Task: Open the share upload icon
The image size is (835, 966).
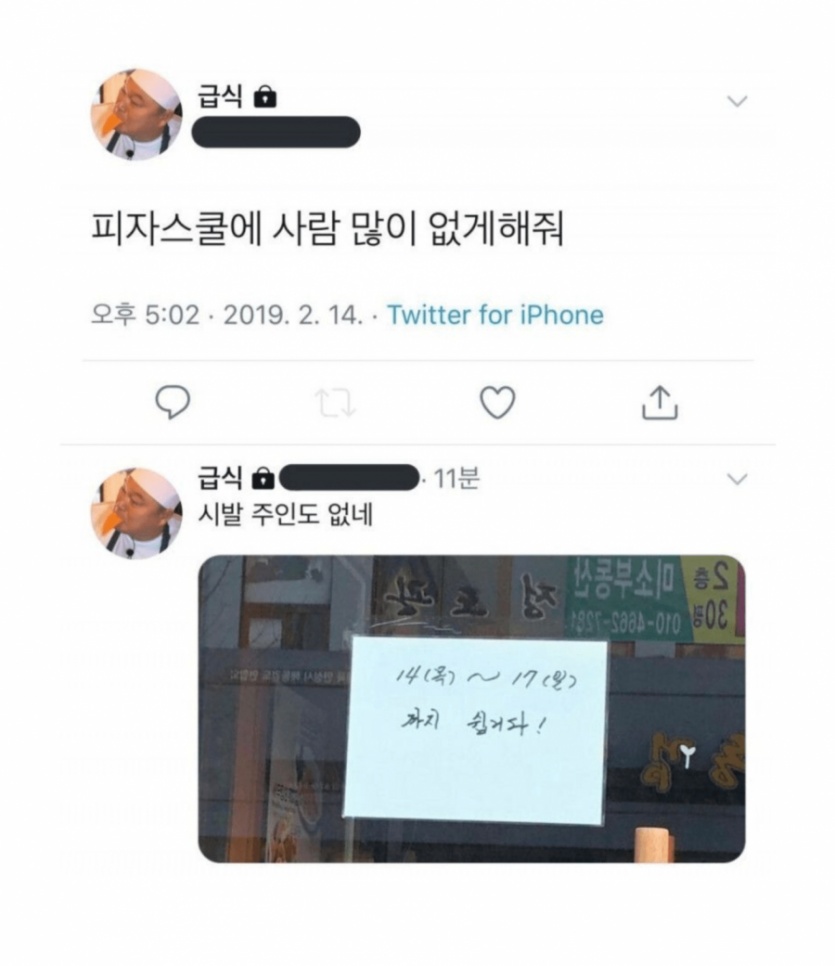Action: [660, 402]
